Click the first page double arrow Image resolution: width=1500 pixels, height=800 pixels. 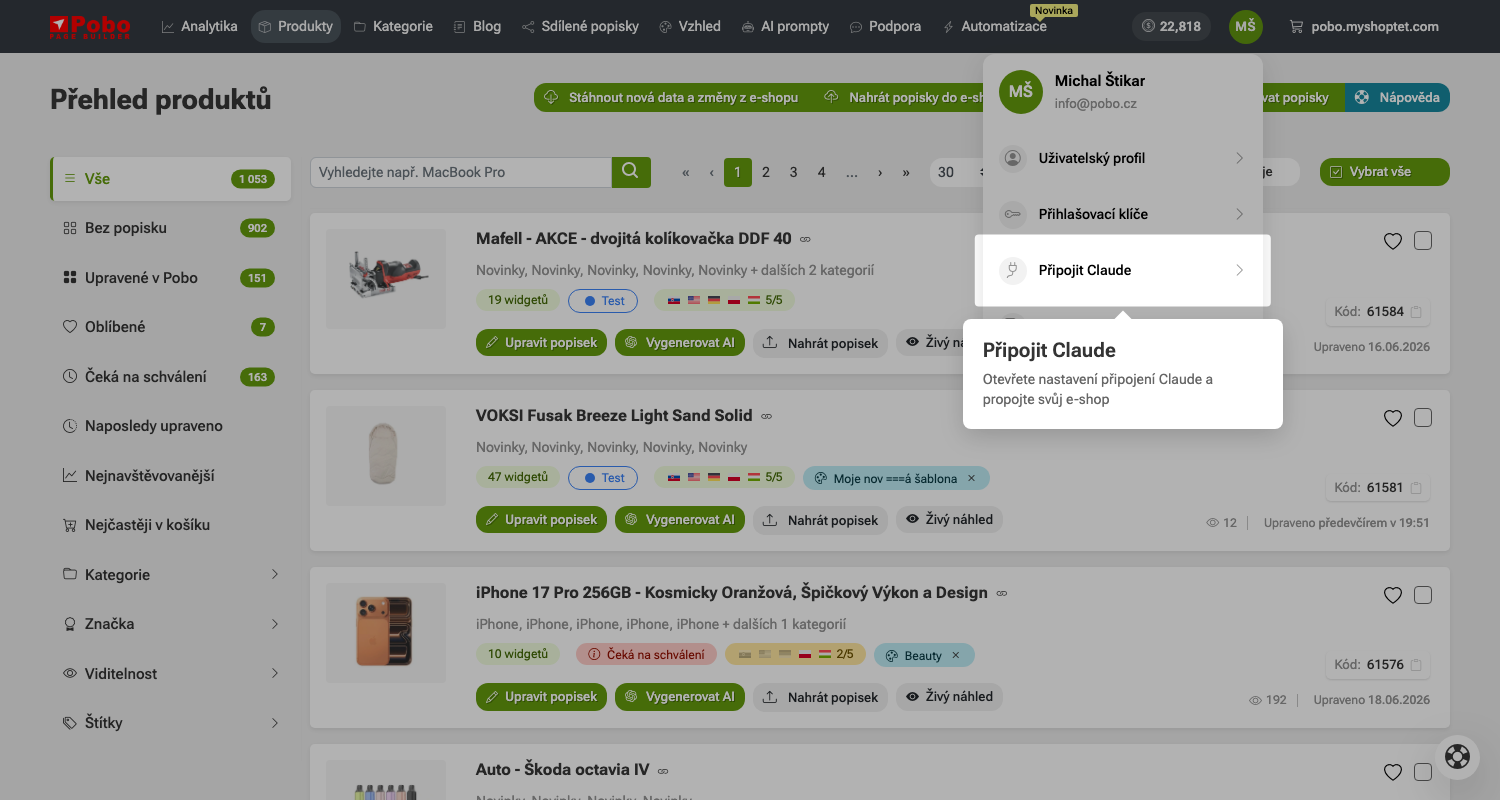tap(685, 172)
